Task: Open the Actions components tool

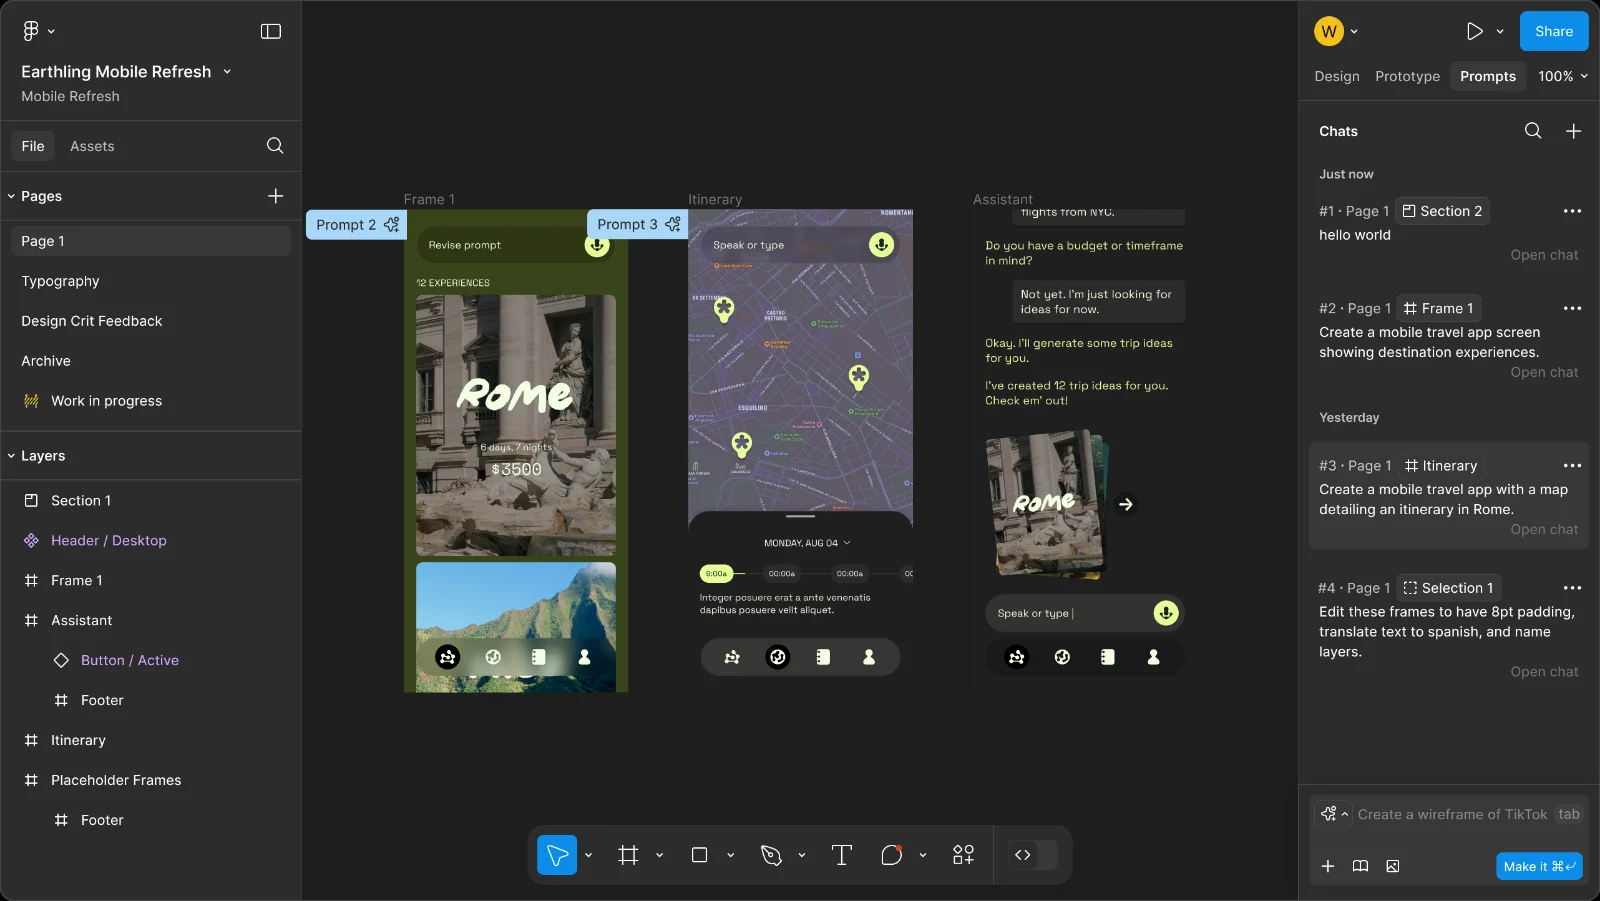Action: click(x=963, y=855)
